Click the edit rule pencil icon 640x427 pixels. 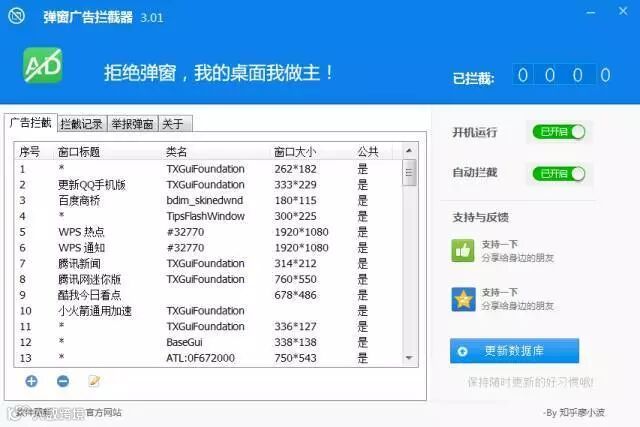[94, 381]
